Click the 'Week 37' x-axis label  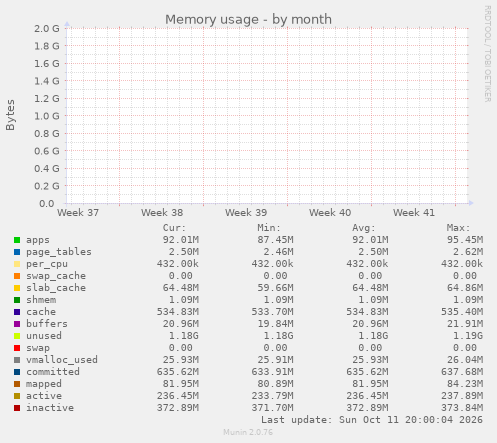point(78,213)
